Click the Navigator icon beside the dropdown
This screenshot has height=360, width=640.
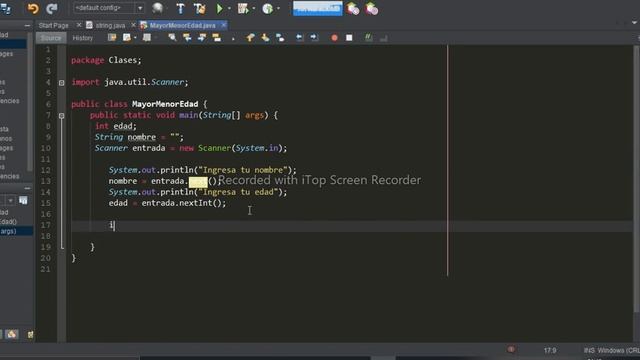pos(23,200)
